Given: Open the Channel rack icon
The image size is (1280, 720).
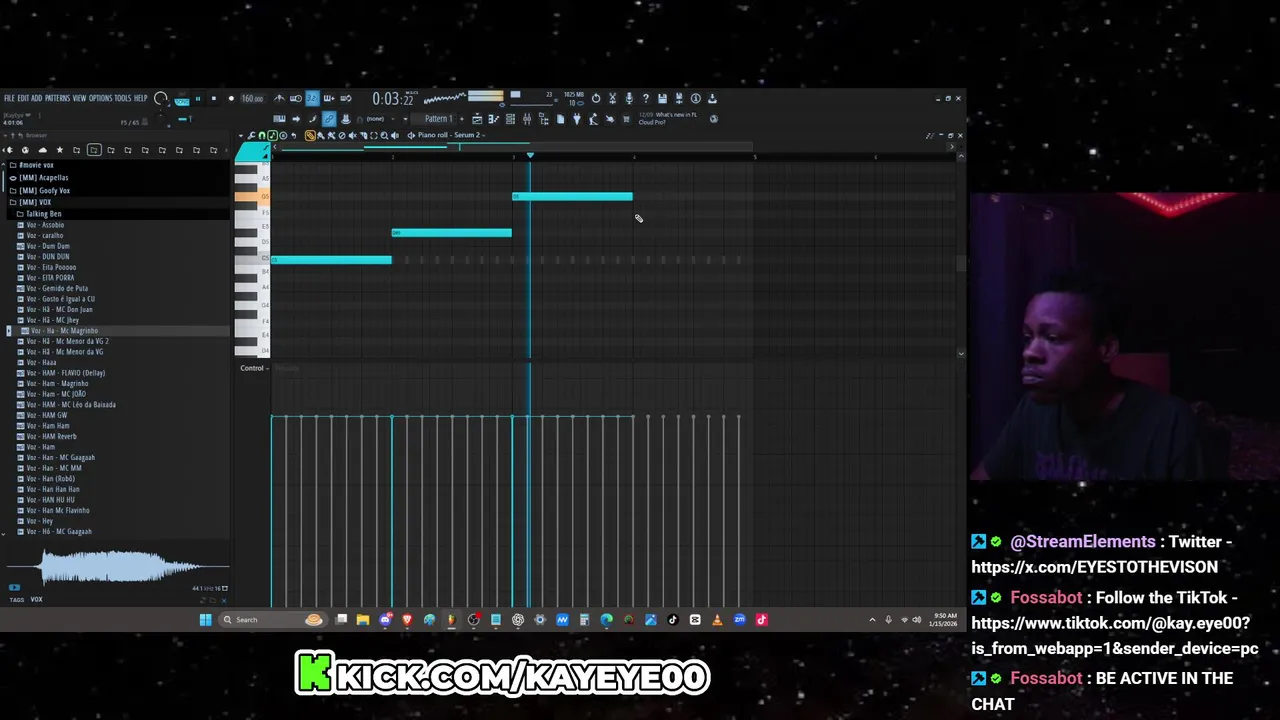Looking at the screenshot, I should 510,118.
